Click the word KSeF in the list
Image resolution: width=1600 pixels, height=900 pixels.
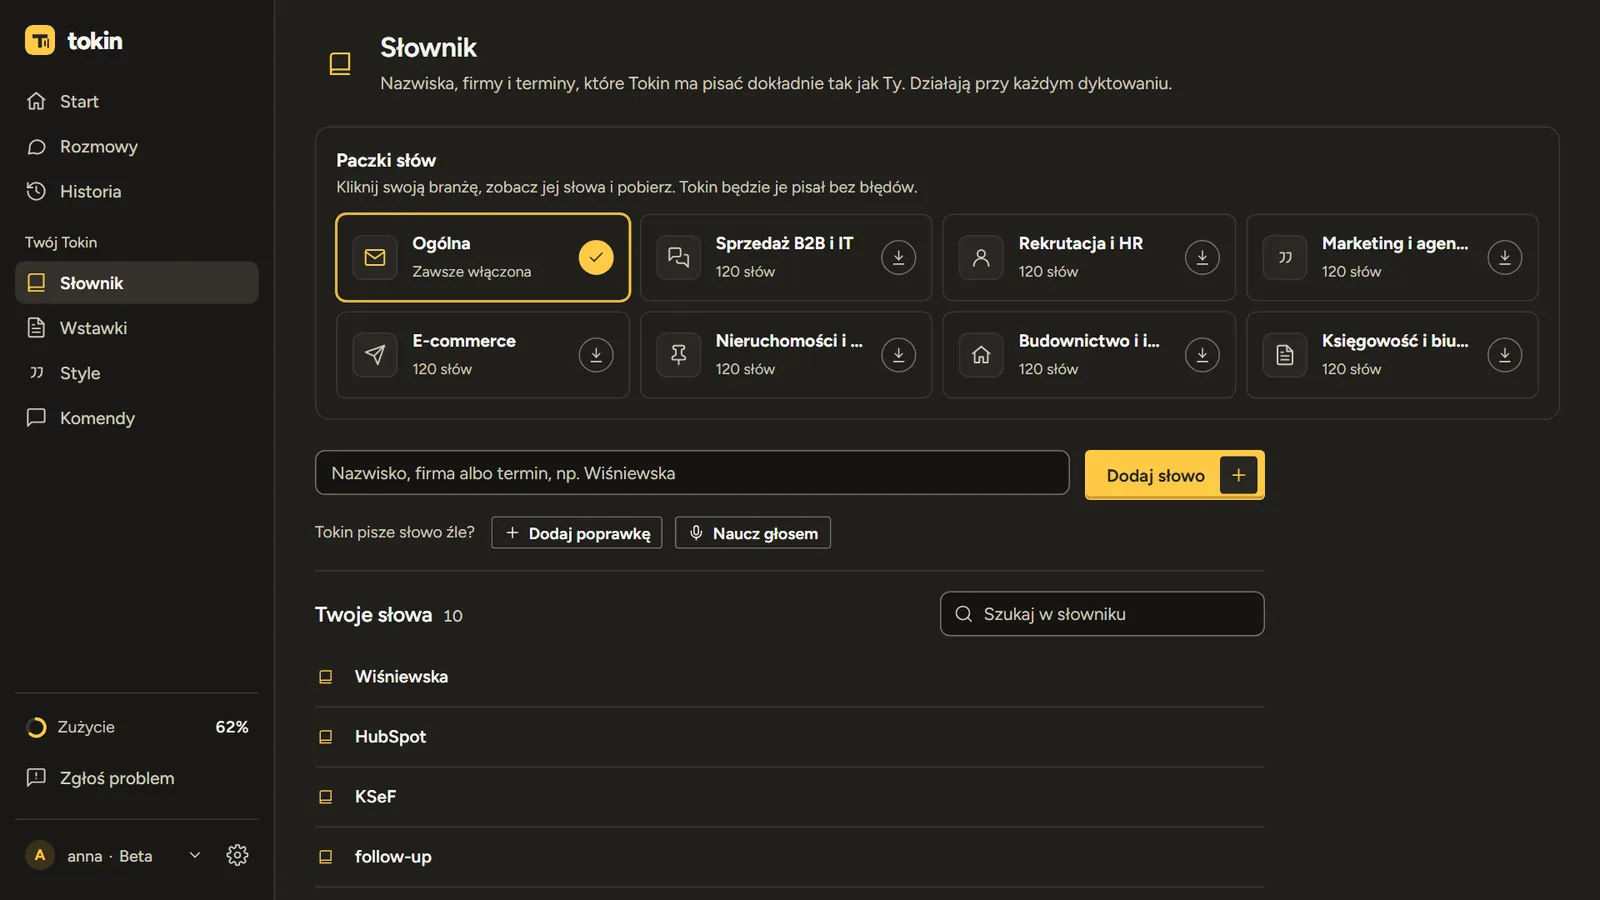[375, 797]
